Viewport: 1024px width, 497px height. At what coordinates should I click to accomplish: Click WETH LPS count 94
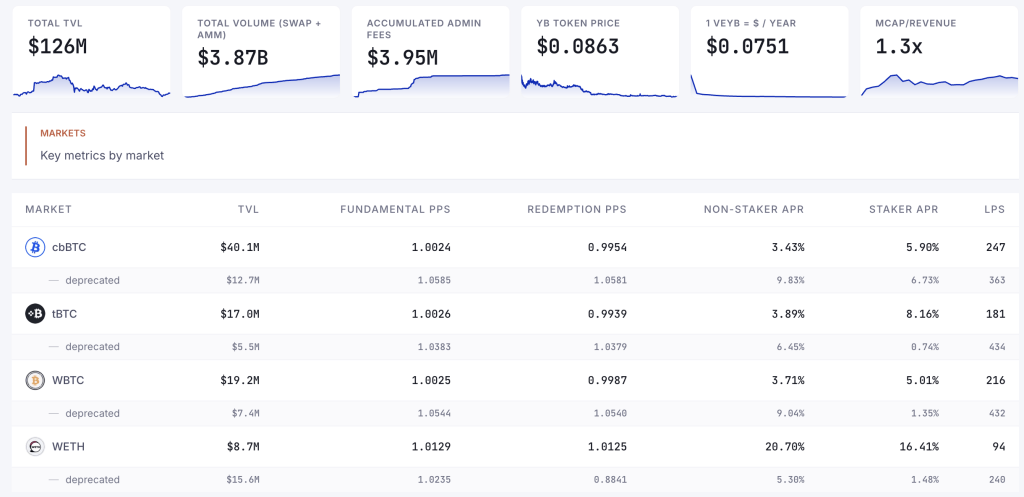(x=999, y=447)
